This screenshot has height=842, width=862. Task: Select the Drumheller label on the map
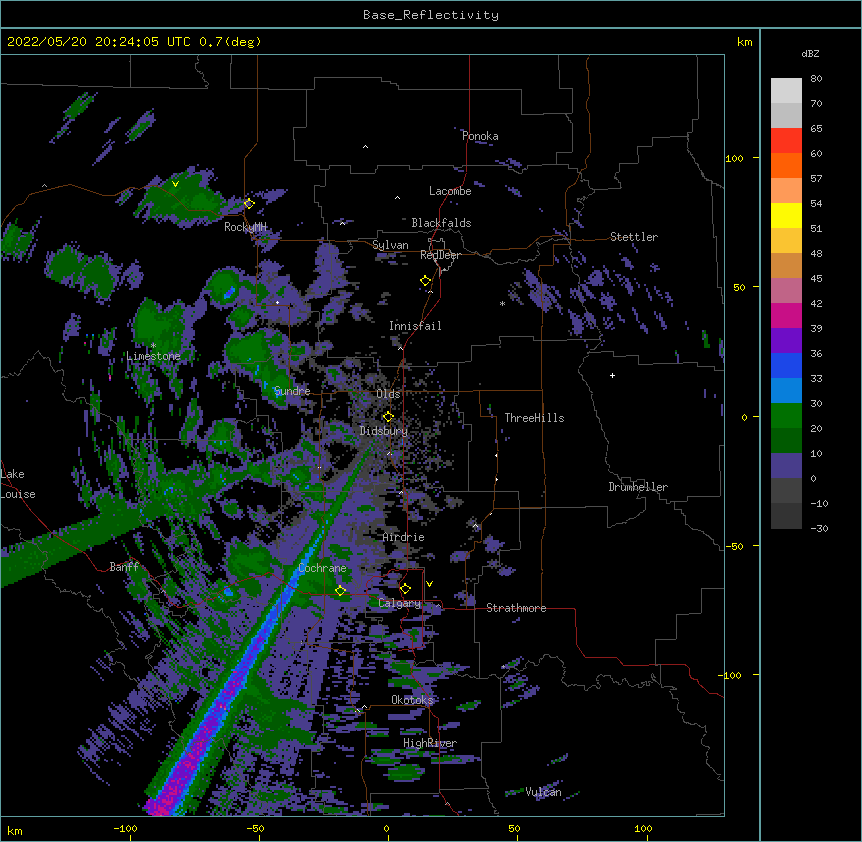pos(638,487)
